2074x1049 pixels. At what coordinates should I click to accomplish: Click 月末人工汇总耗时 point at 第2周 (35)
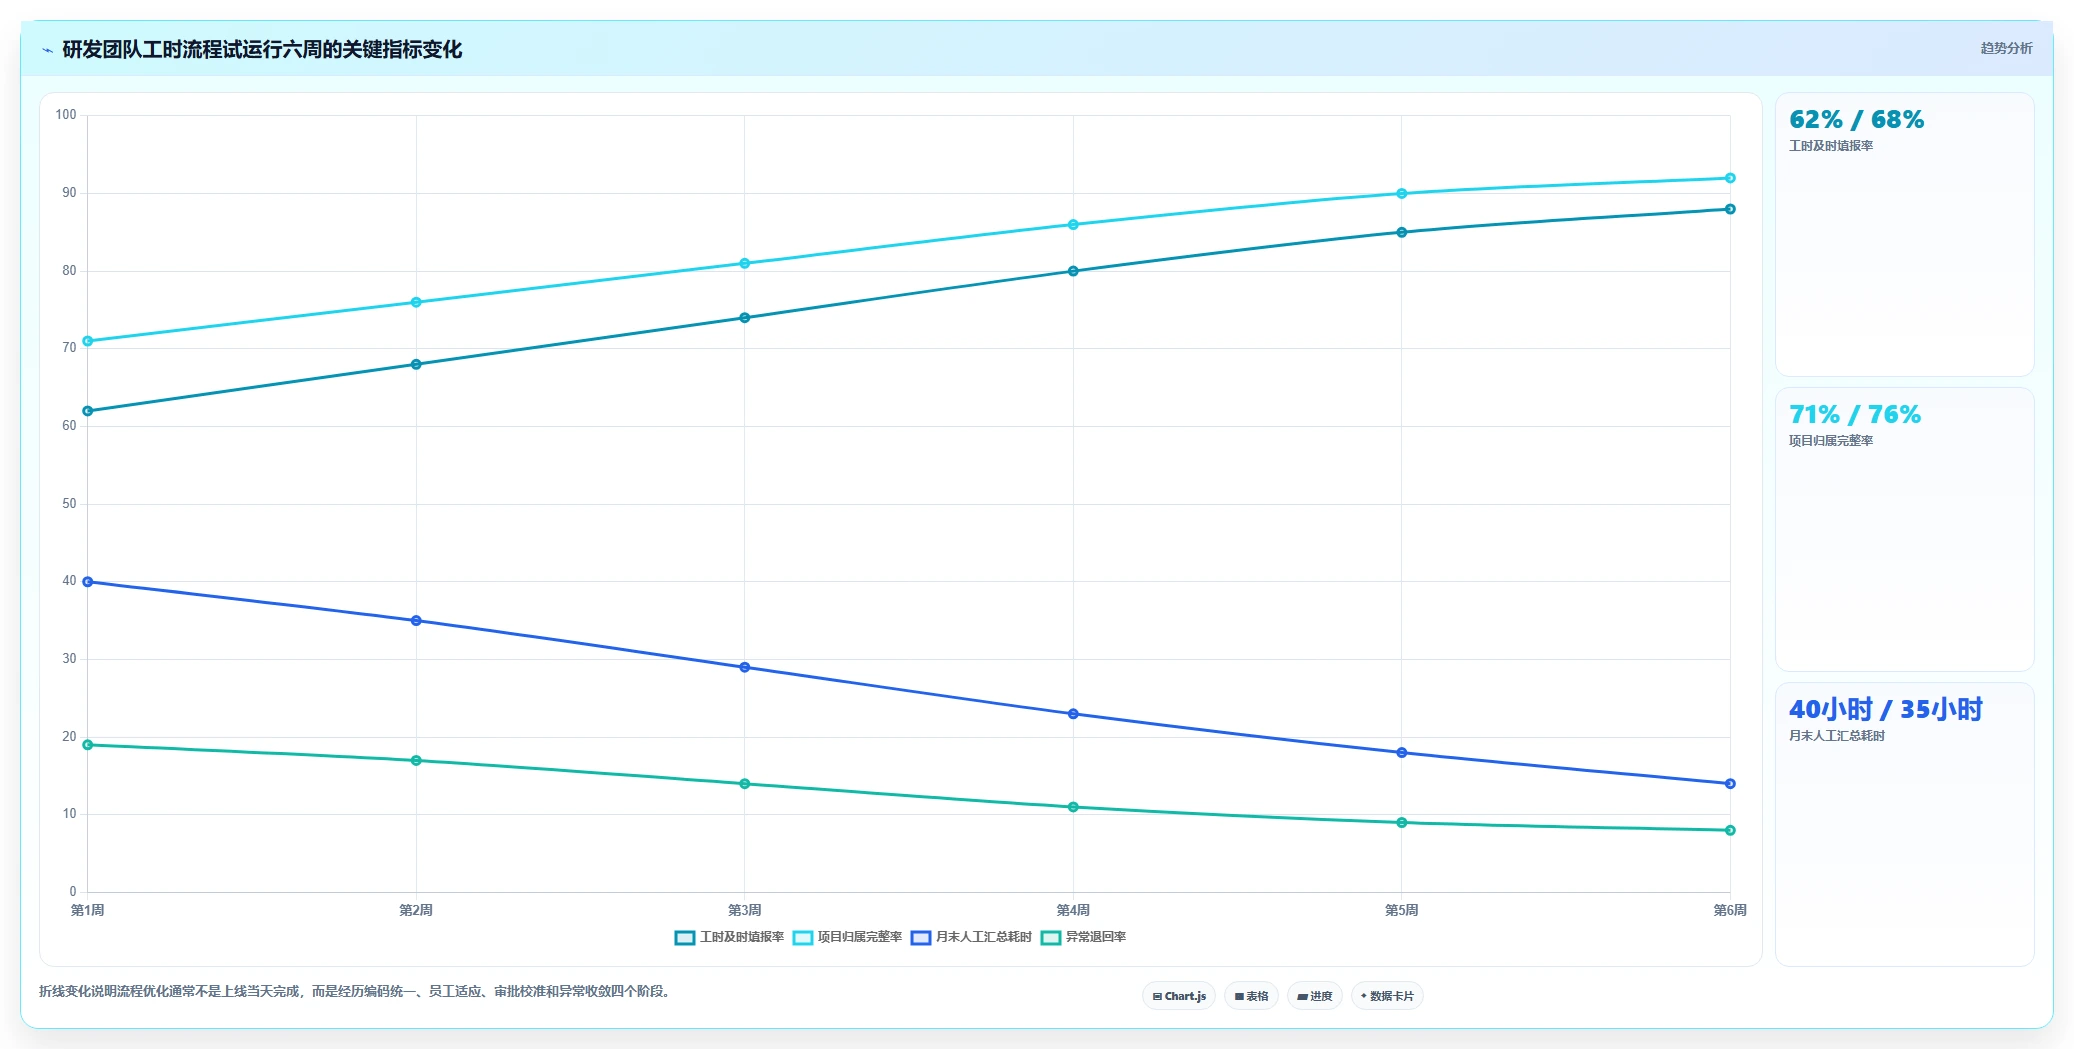point(416,621)
